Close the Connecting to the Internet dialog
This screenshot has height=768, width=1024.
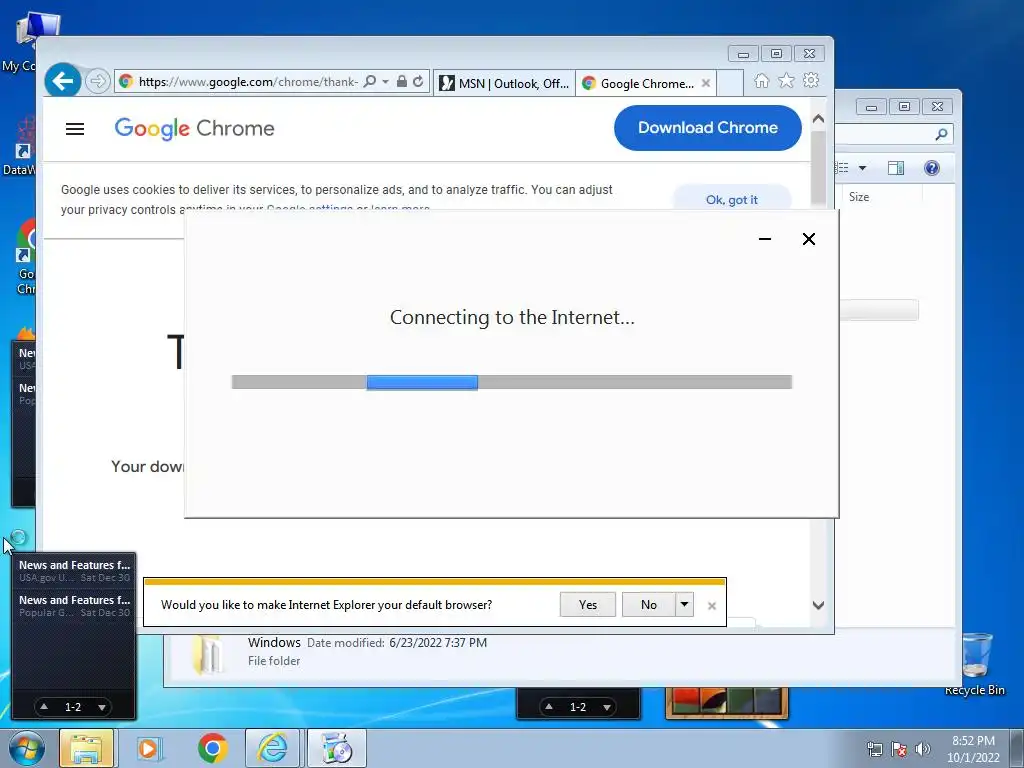coord(808,239)
